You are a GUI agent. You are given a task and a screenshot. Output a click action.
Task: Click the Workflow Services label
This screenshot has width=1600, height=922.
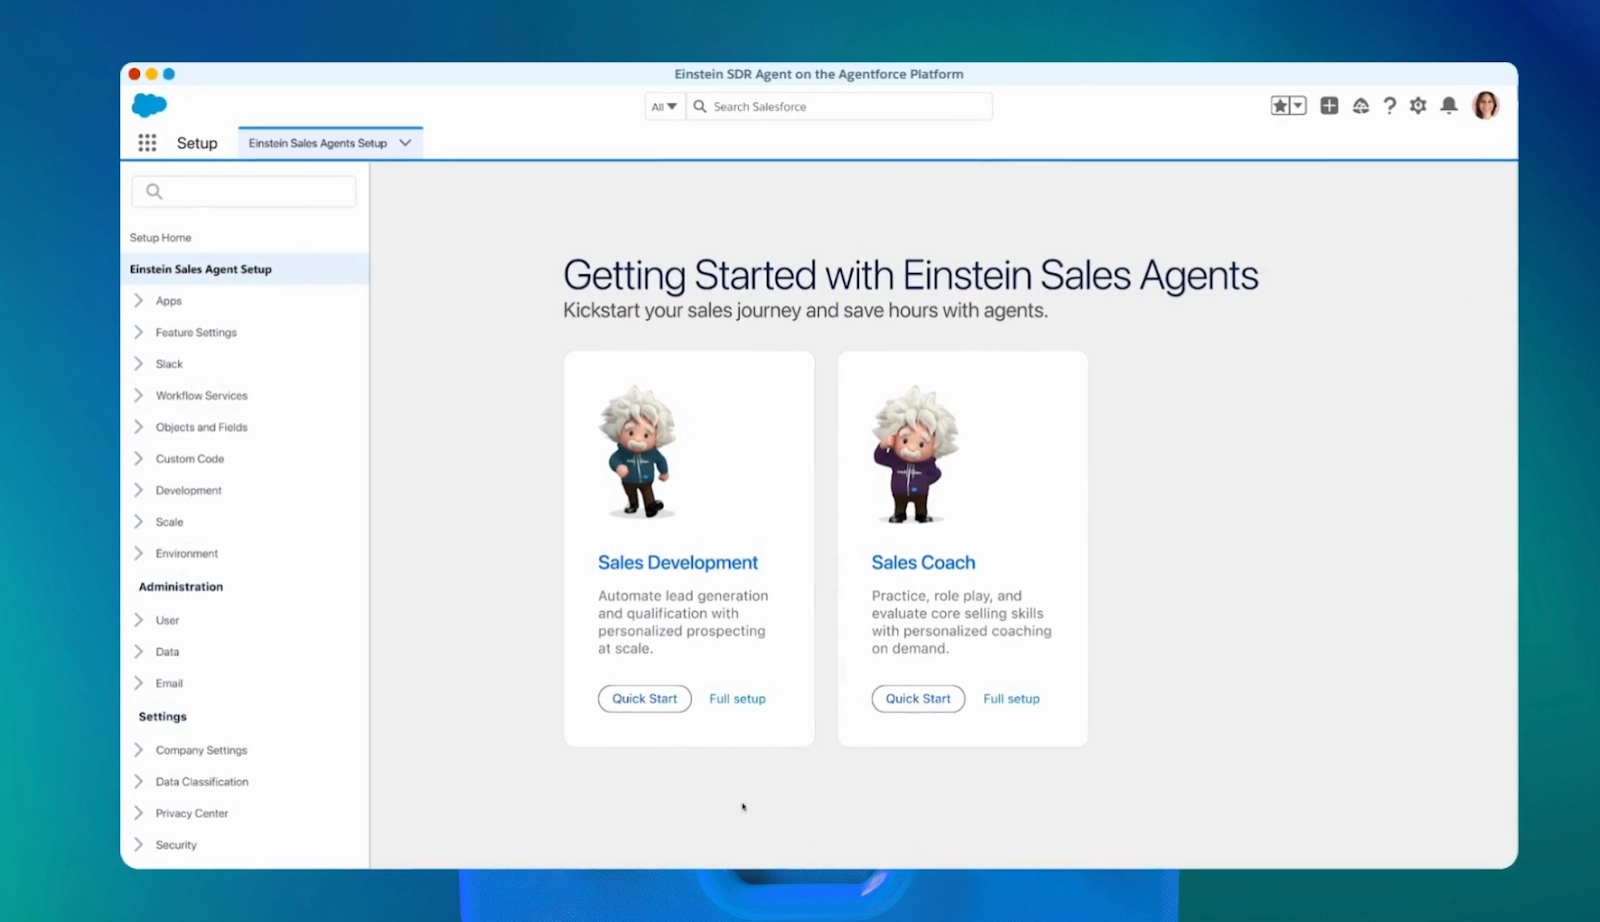point(201,395)
